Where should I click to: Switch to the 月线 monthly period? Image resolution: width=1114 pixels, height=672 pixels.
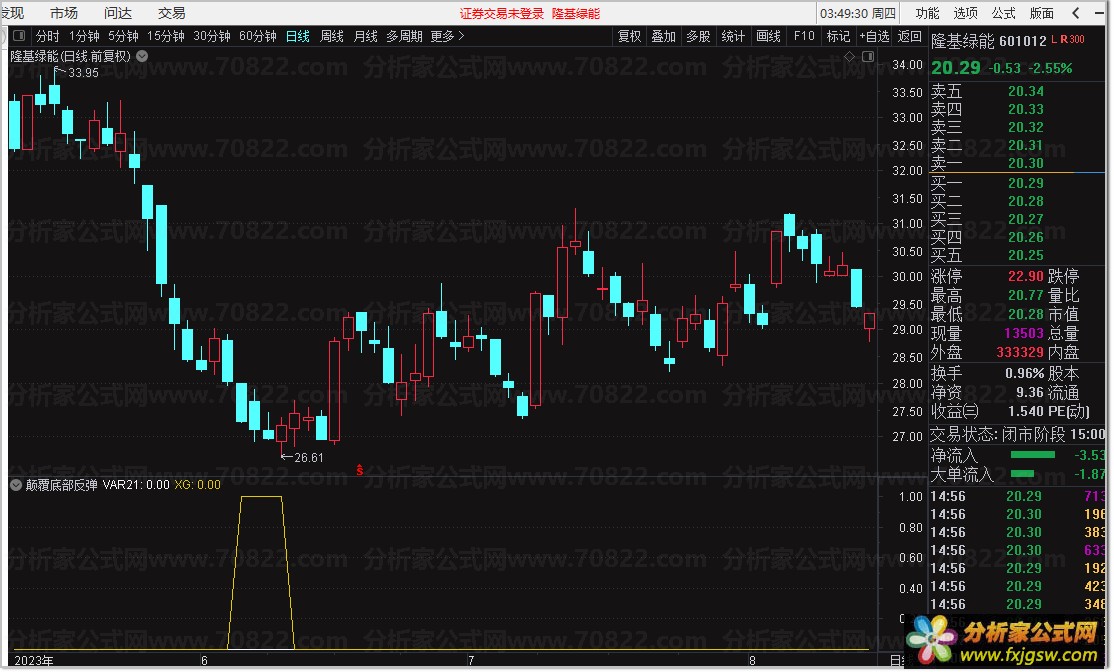(366, 36)
